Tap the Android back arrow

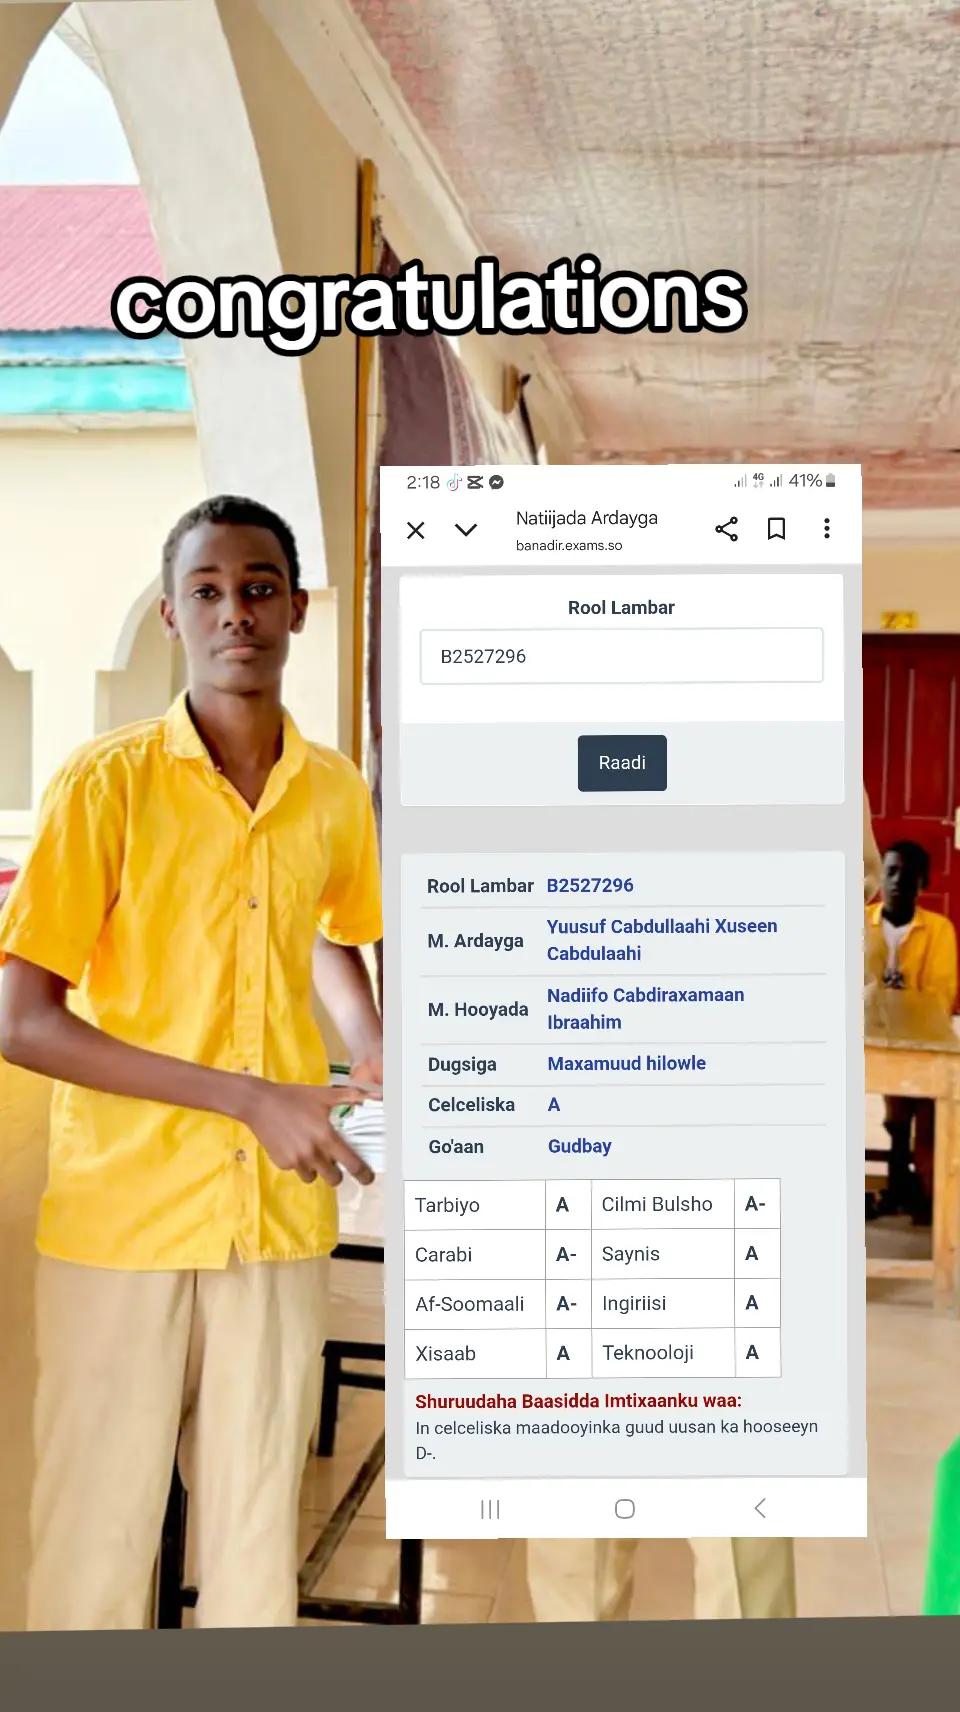click(x=760, y=1508)
